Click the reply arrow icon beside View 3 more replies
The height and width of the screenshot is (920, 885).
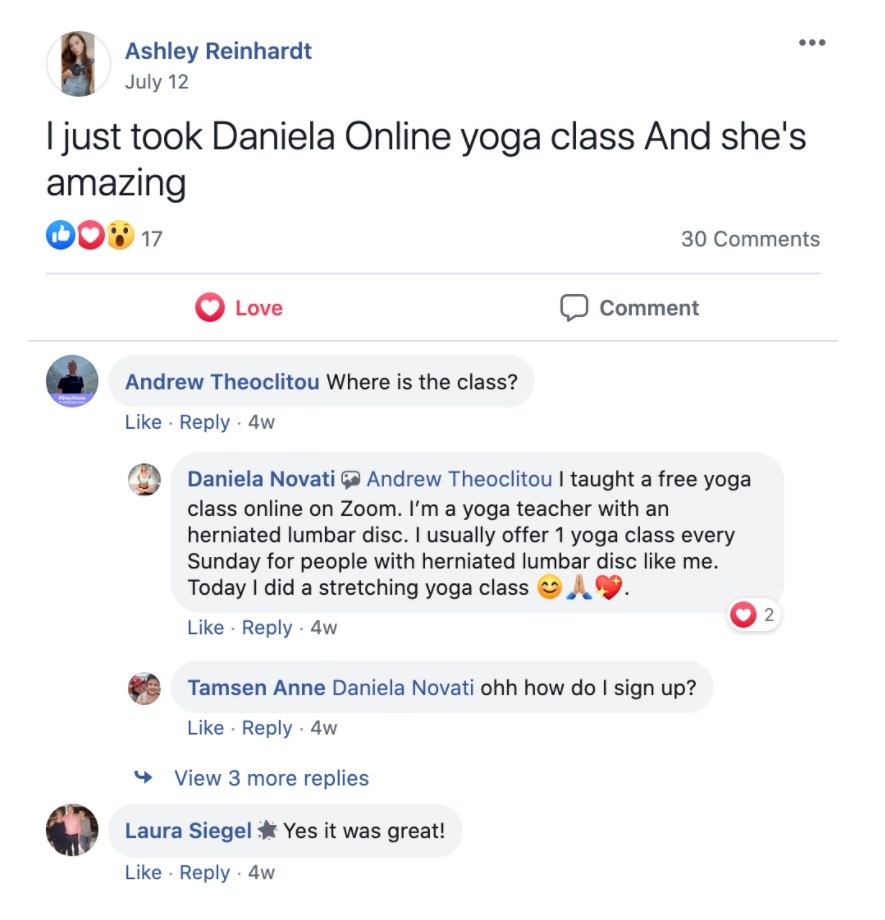143,777
